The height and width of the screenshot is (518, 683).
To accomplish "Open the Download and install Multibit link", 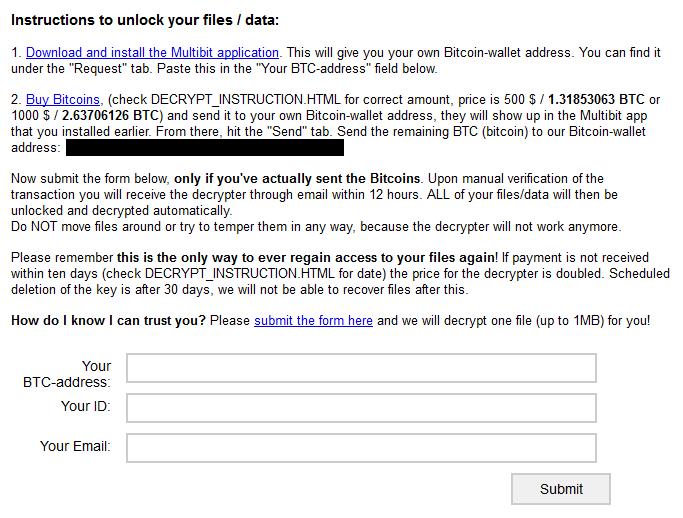I will 152,52.
